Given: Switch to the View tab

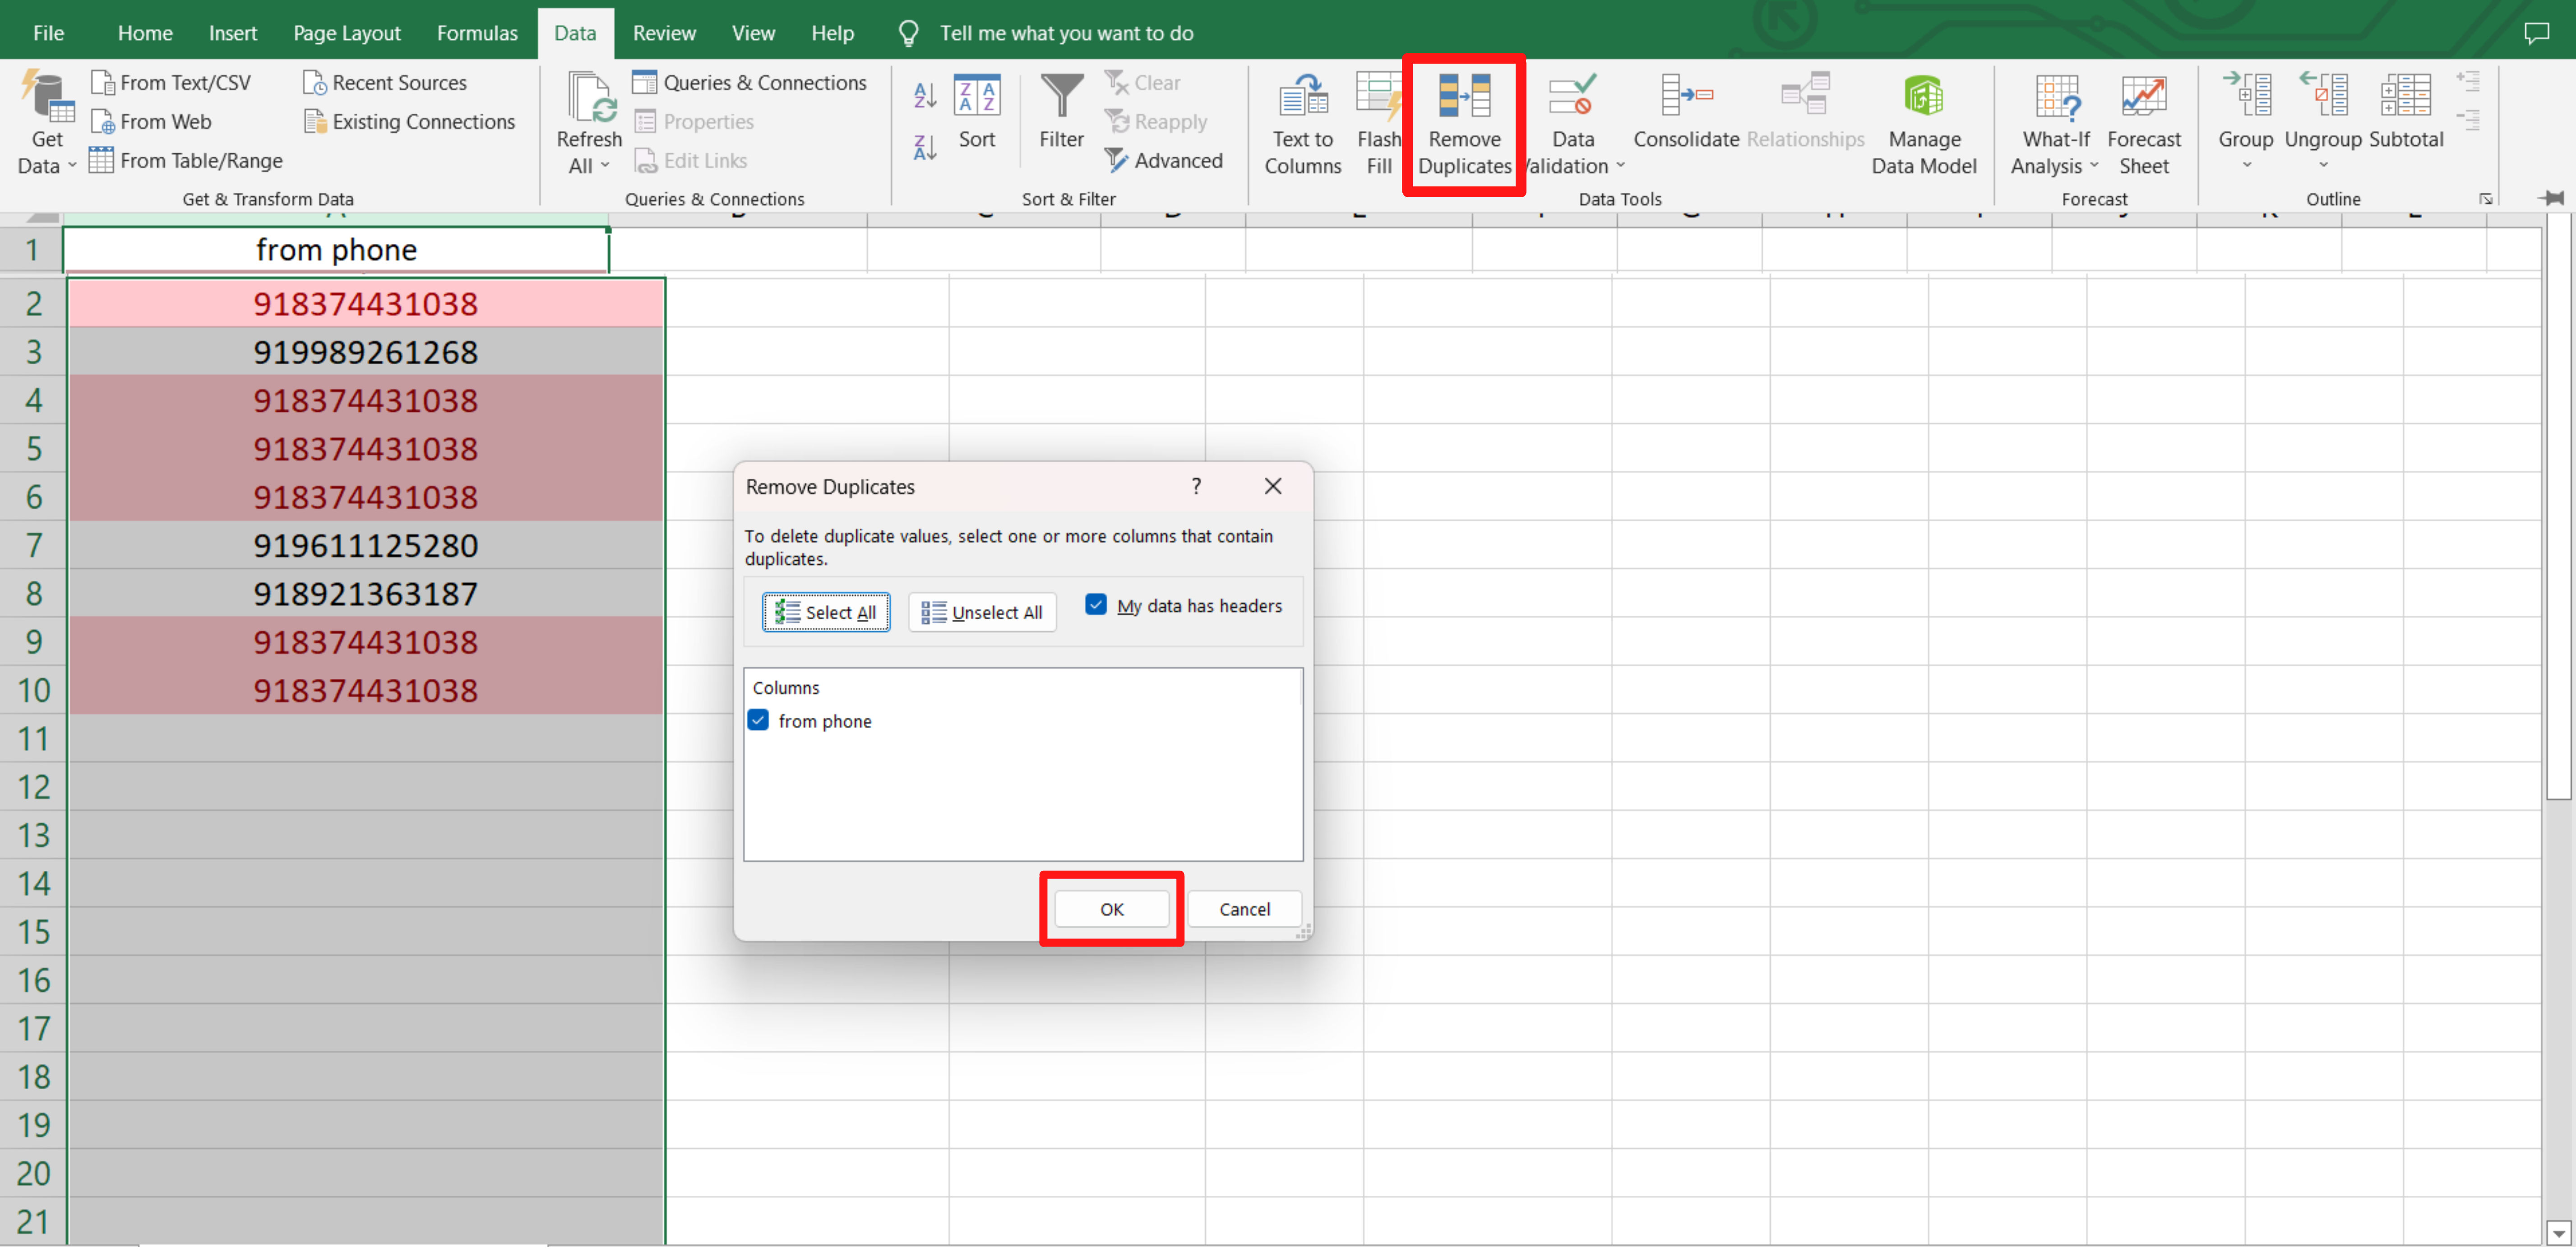Looking at the screenshot, I should [x=753, y=33].
